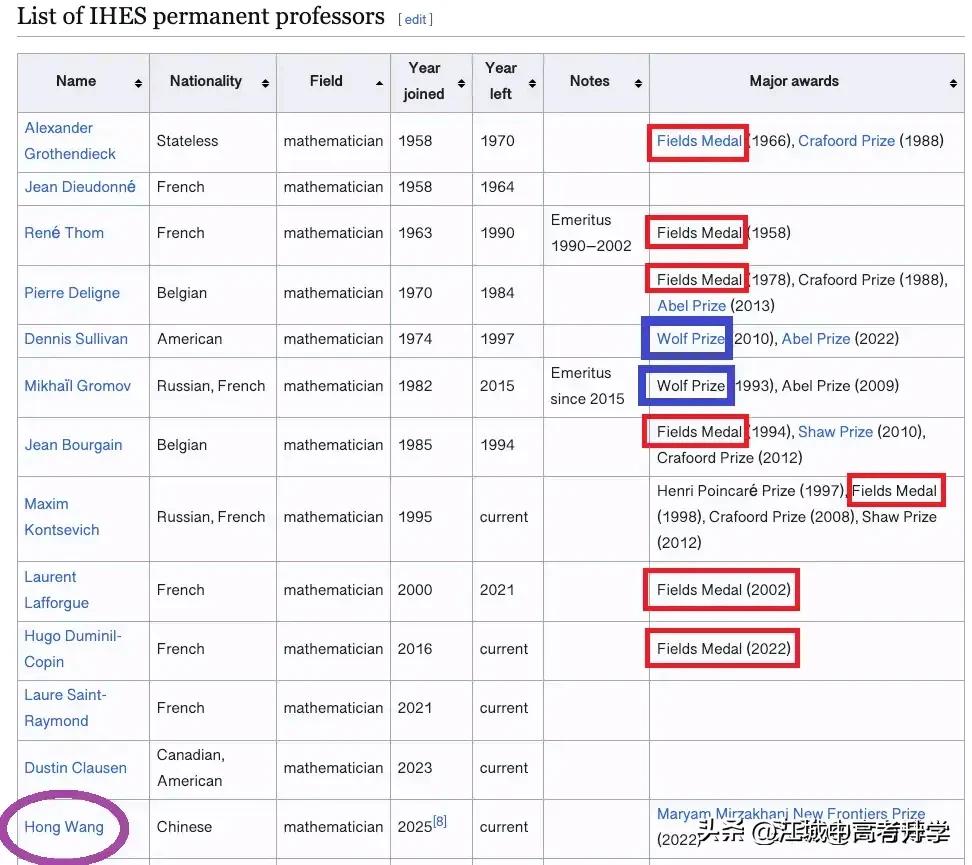The height and width of the screenshot is (865, 972).
Task: Open Abel Prize link in Sullivan row
Action: coord(816,339)
